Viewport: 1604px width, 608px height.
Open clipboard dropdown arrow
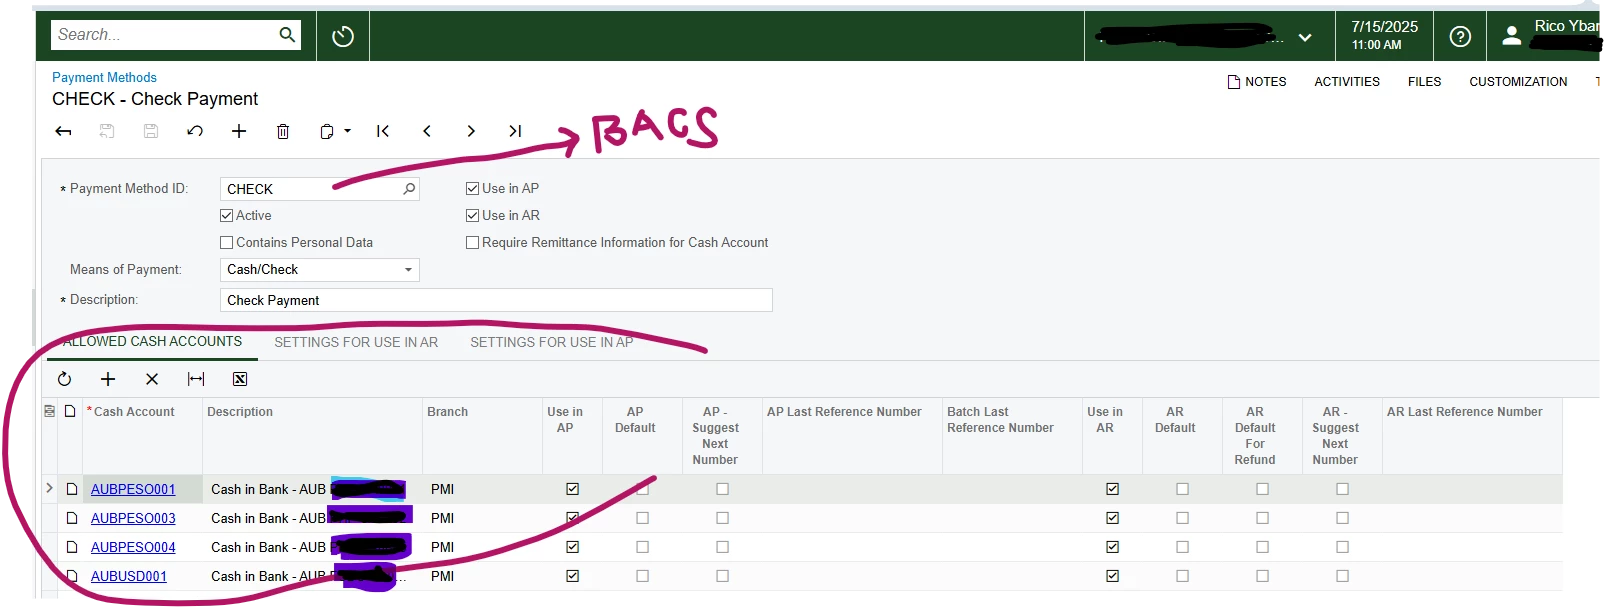pos(347,131)
